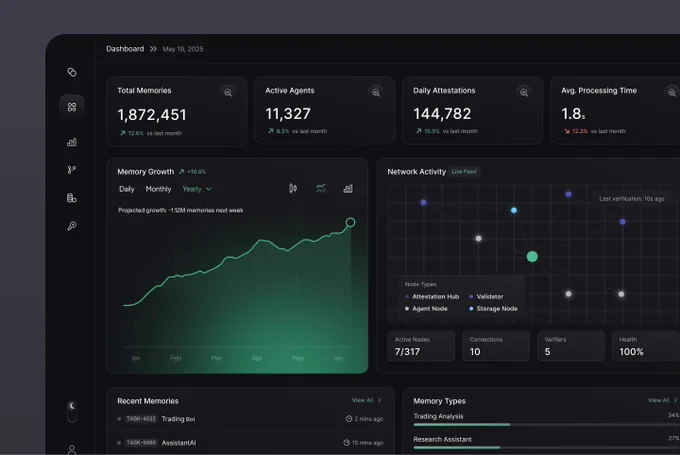
Task: Open the bar chart analytics sidebar icon
Action: pyautogui.click(x=72, y=142)
